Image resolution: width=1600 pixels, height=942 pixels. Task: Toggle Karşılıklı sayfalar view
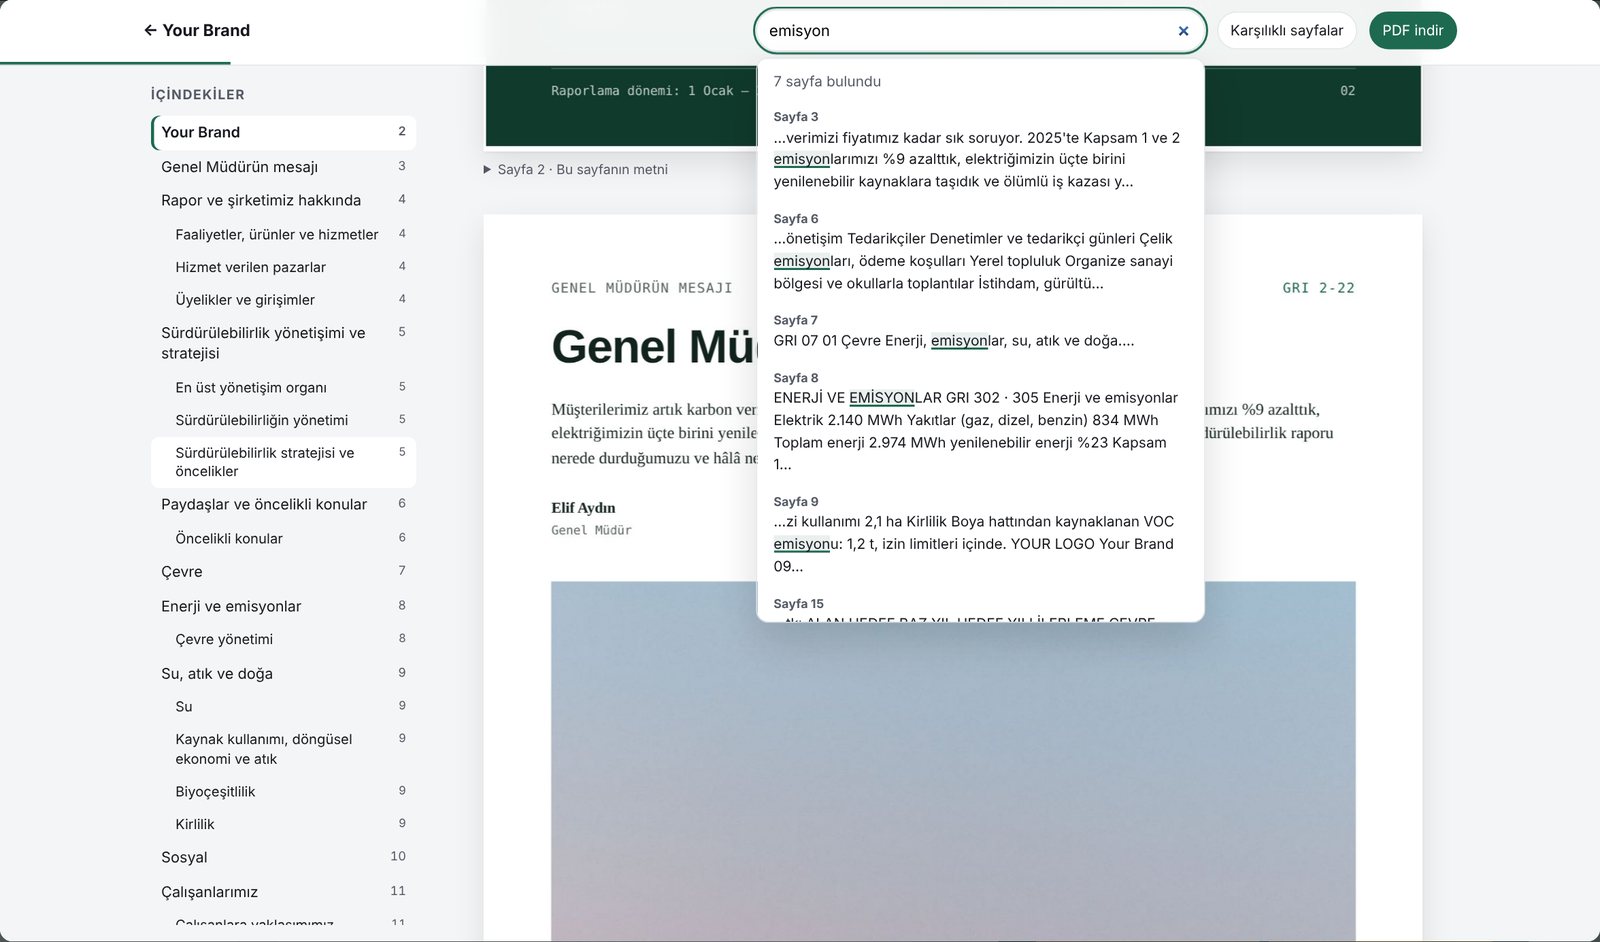click(x=1286, y=31)
